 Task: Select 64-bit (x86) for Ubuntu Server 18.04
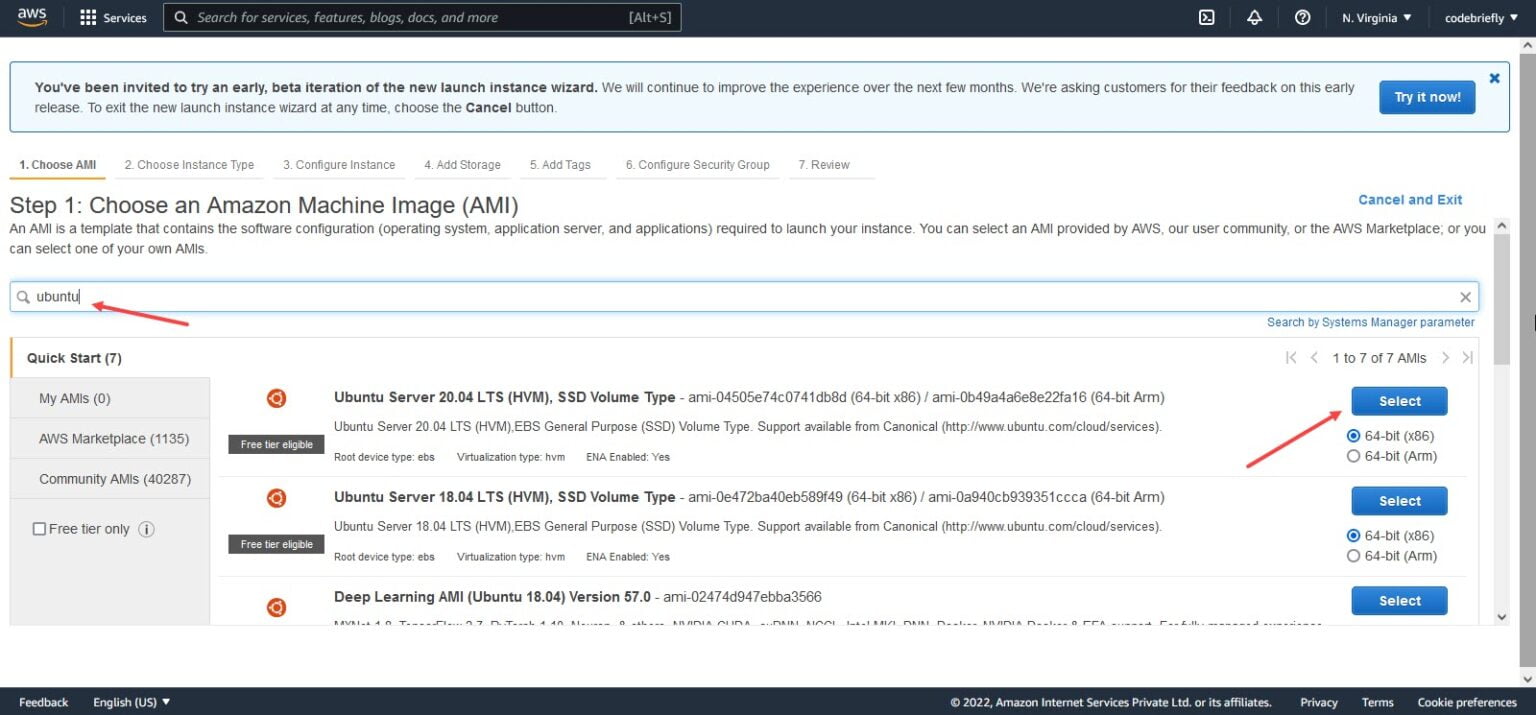coord(1354,535)
